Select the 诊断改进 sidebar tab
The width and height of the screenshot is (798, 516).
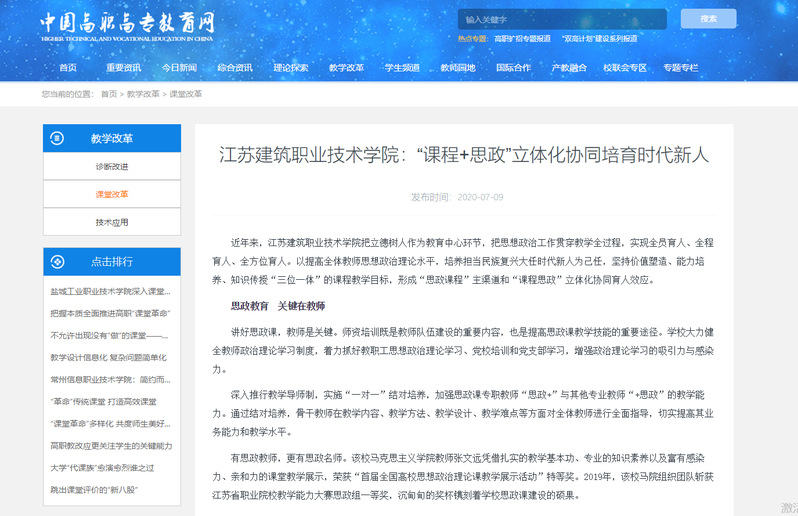coord(112,166)
